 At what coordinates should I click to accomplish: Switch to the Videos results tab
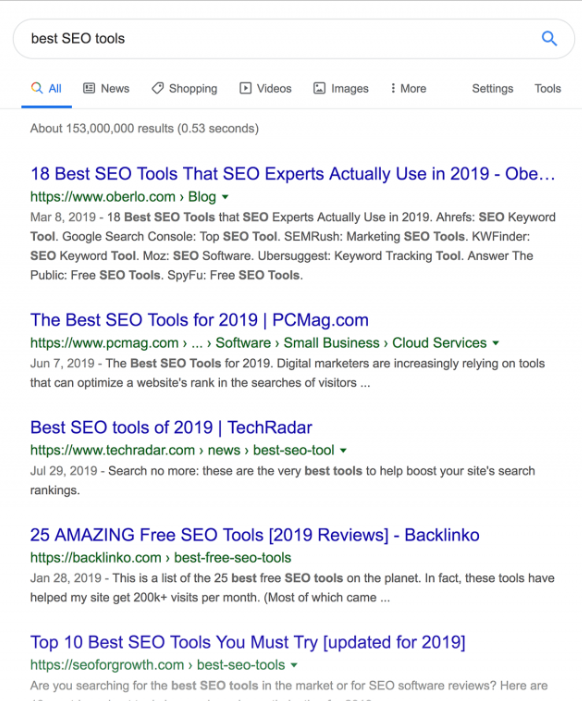266,89
